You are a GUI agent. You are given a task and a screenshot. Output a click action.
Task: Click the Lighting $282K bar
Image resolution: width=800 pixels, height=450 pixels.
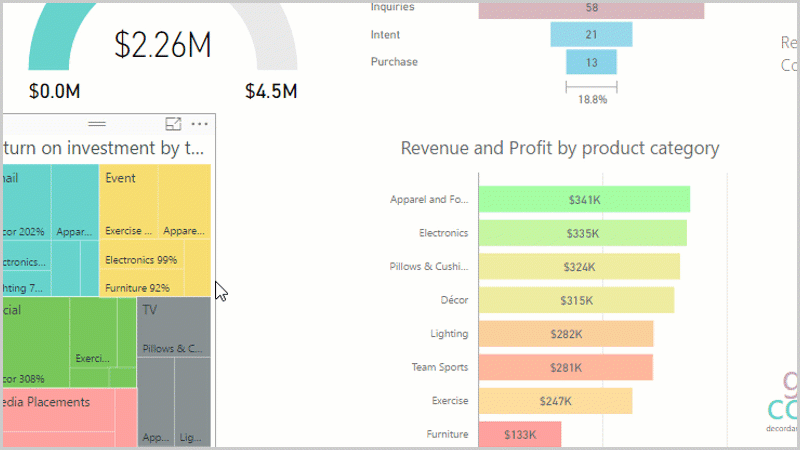click(566, 334)
